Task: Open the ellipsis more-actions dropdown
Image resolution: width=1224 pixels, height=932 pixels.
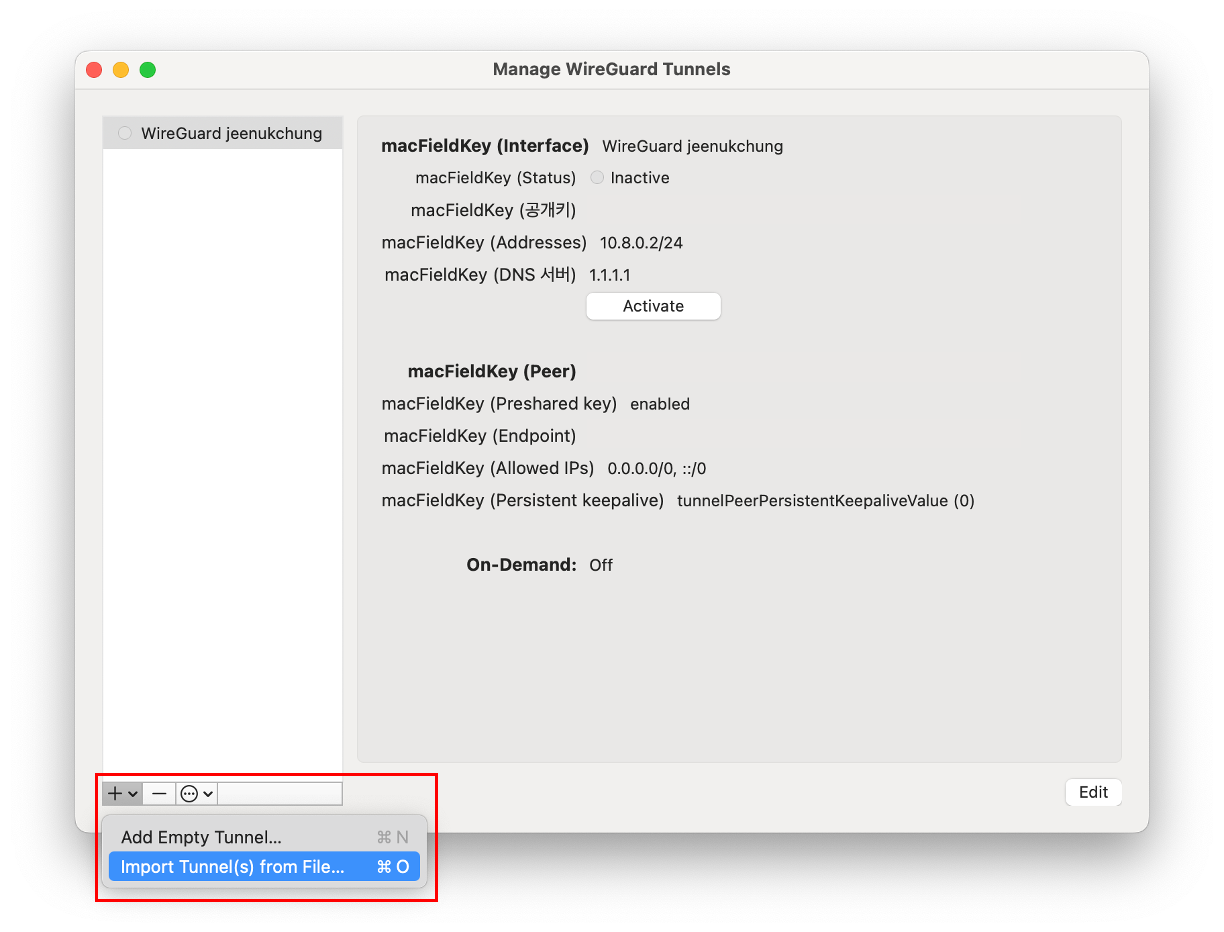Action: [197, 793]
